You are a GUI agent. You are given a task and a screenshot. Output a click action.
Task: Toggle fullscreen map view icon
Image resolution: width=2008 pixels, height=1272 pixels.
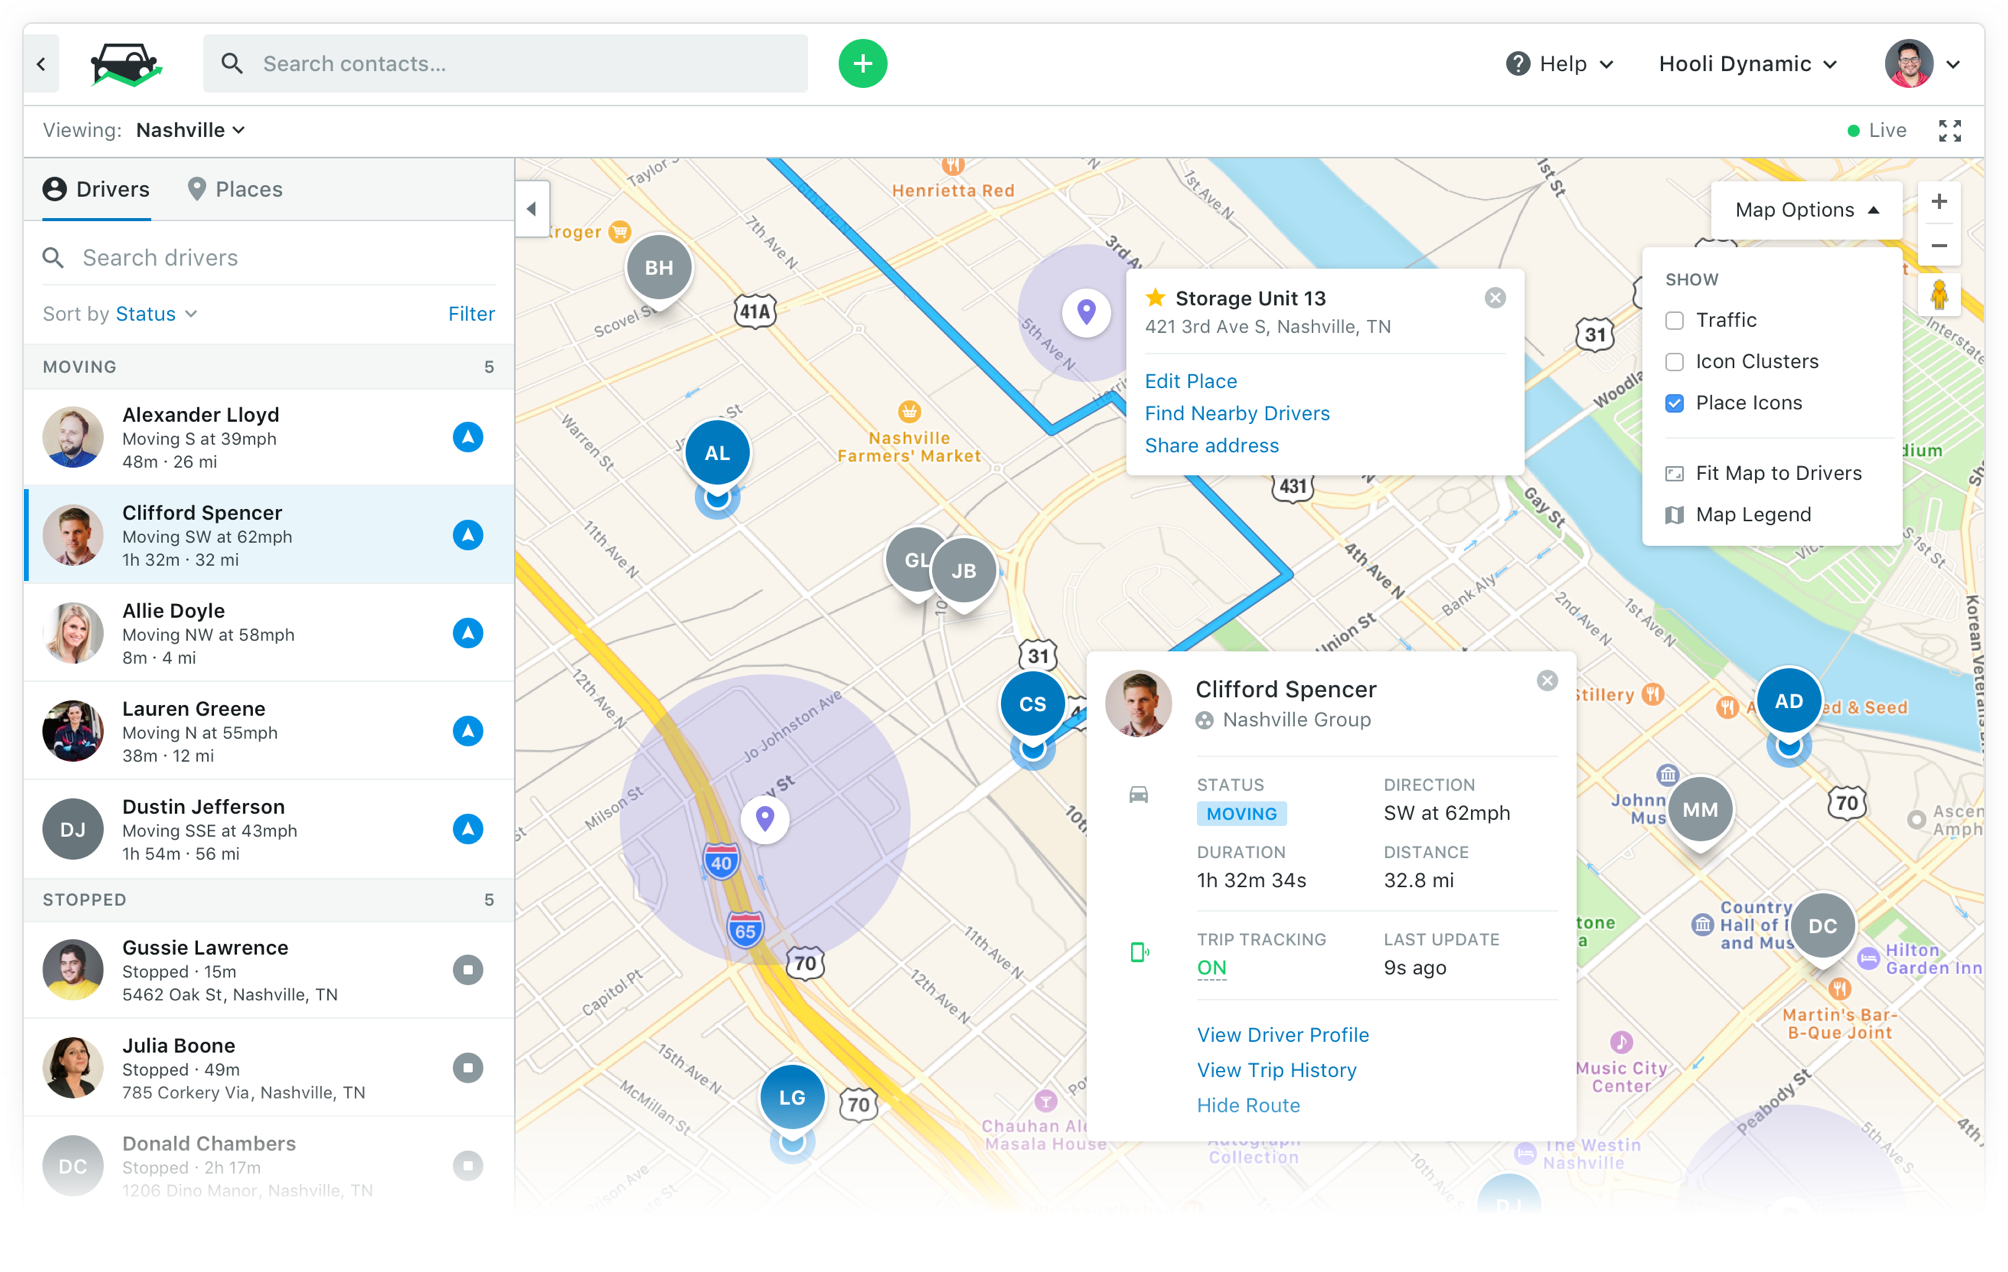click(1949, 131)
